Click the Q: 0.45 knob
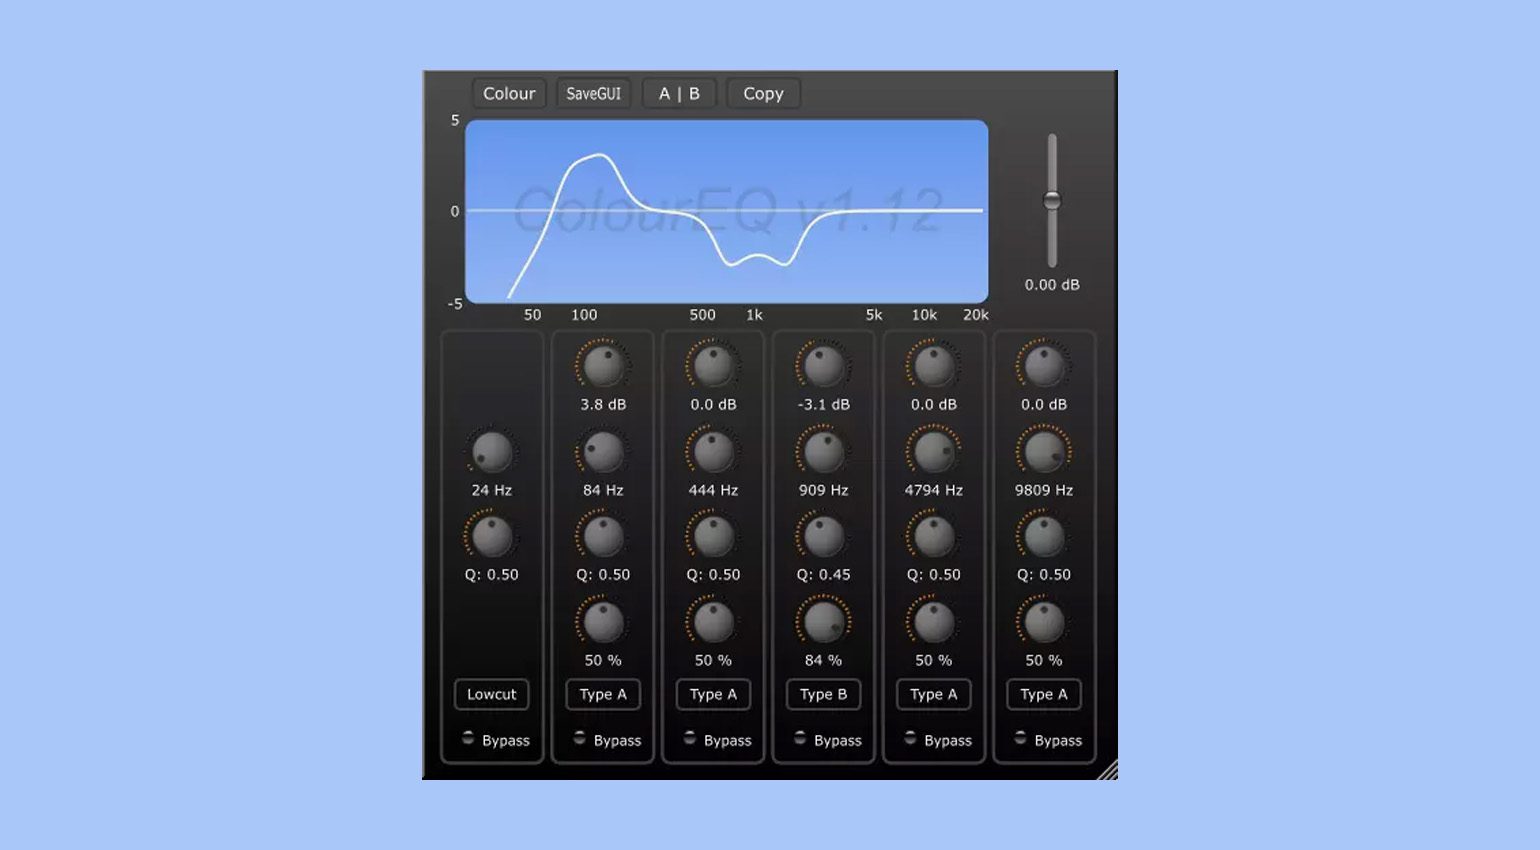 pyautogui.click(x=824, y=537)
